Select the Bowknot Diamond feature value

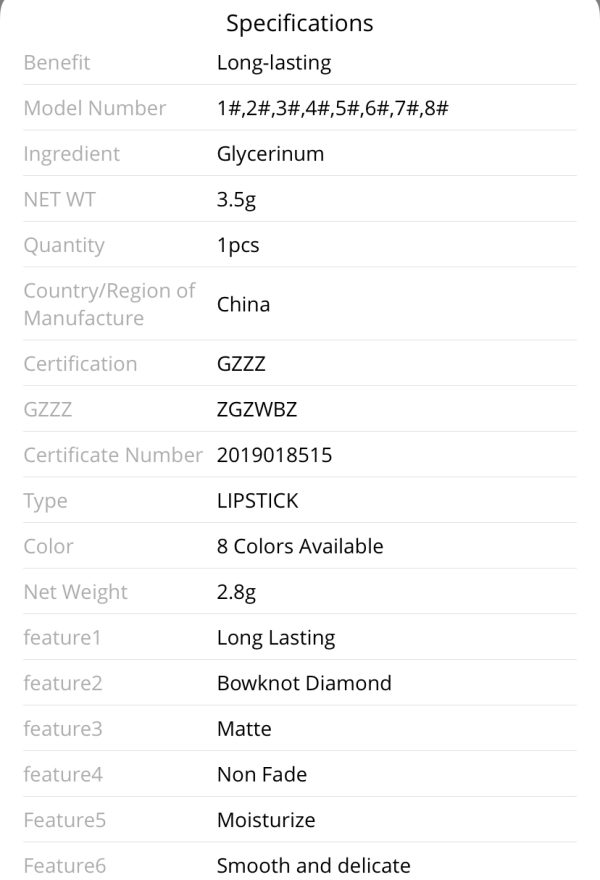click(304, 683)
